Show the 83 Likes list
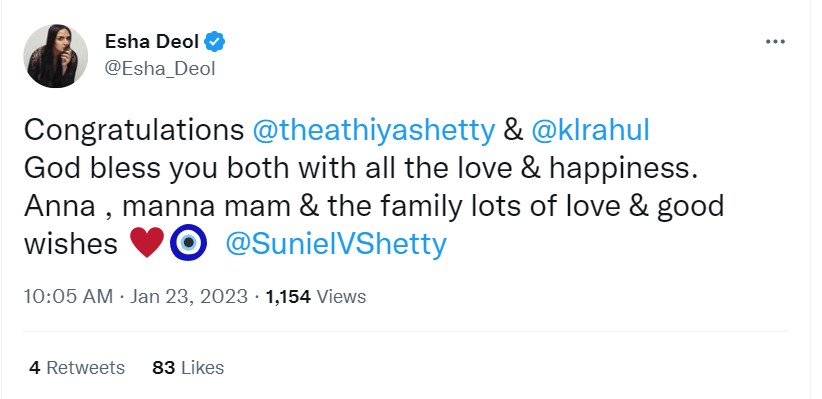 pos(188,368)
